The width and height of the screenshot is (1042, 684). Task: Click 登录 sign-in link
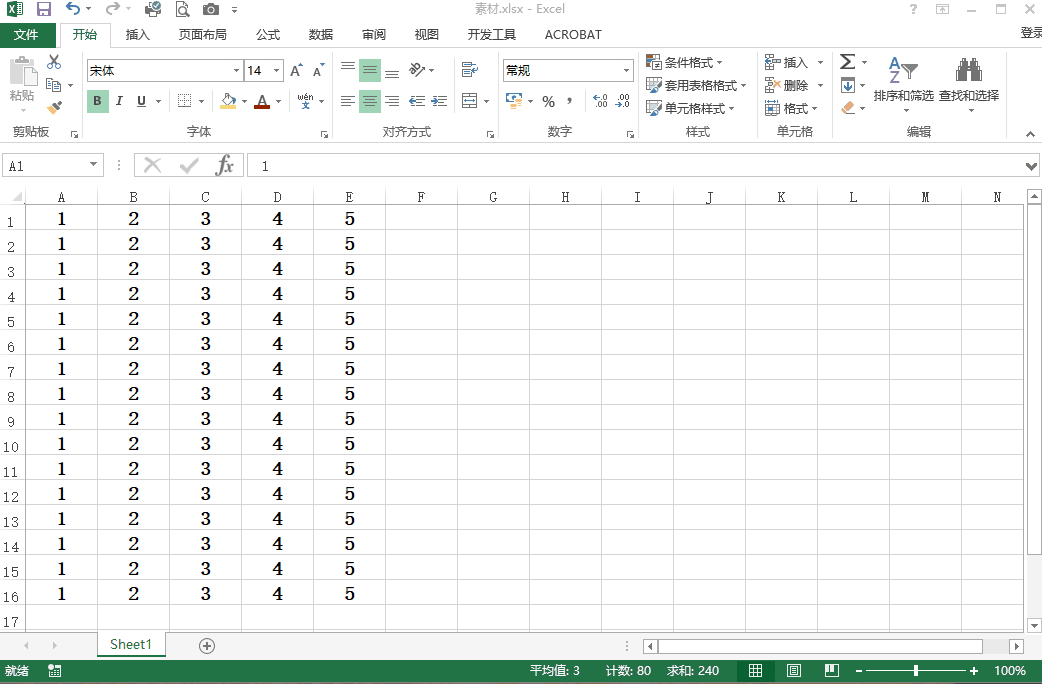[1031, 33]
